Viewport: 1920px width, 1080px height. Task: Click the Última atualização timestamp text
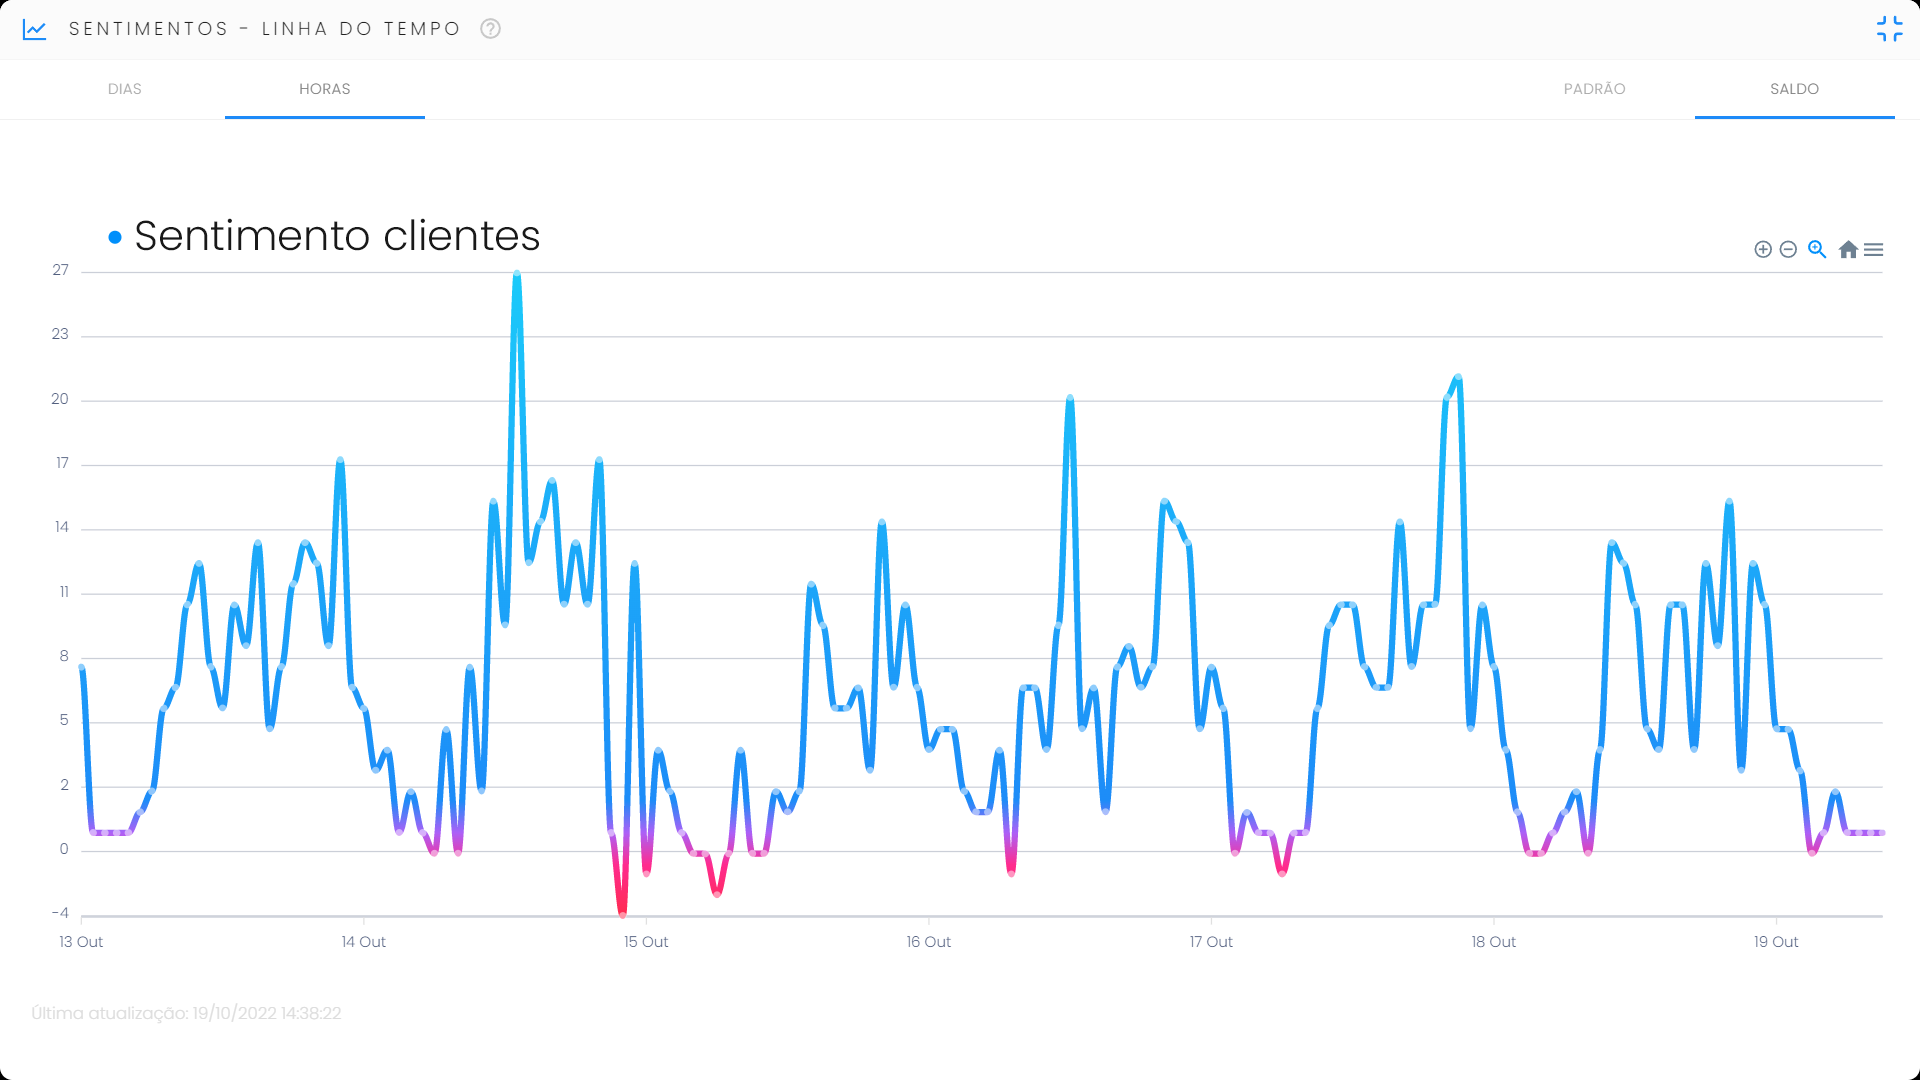(x=186, y=1013)
